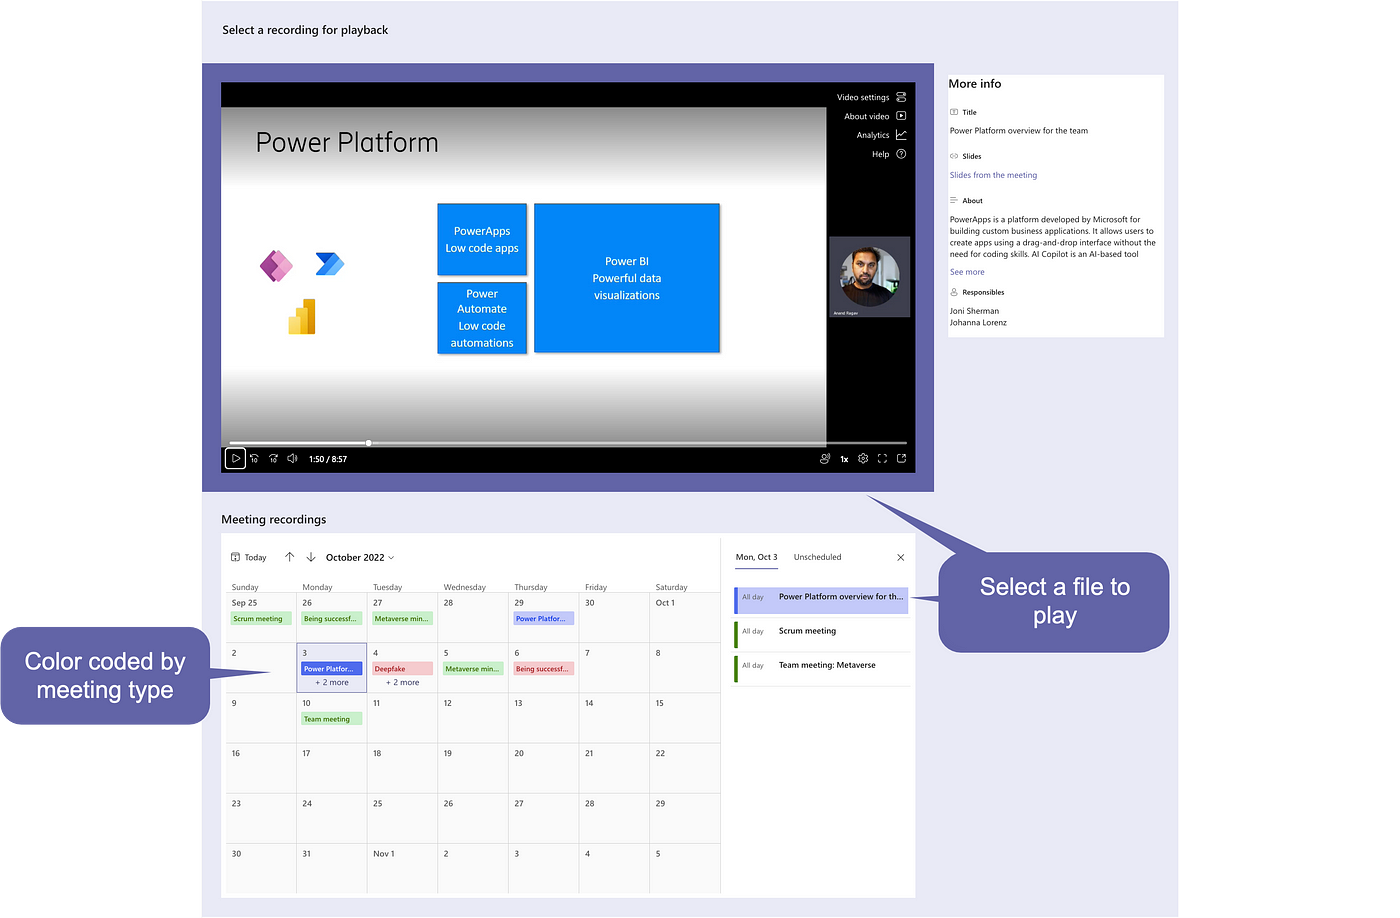Open the Scrum meeting event on Sep 25
Screen dimensions: 1400x918
(x=261, y=619)
